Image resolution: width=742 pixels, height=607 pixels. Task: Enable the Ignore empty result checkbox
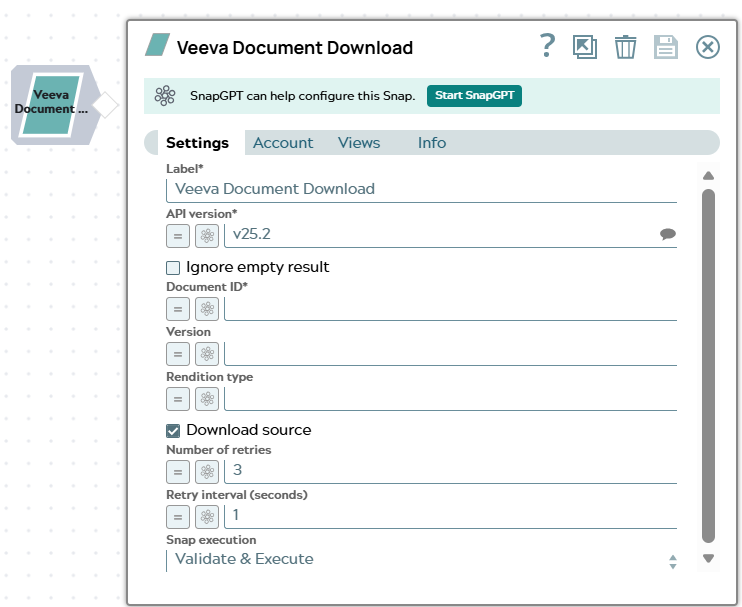pyautogui.click(x=173, y=268)
